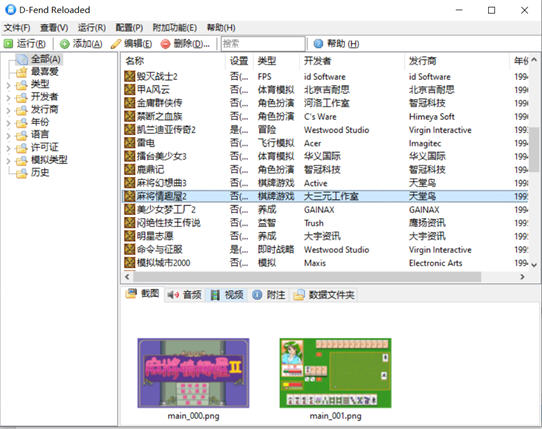Click the game icon beside 甲A风云
The width and height of the screenshot is (542, 429).
[129, 90]
